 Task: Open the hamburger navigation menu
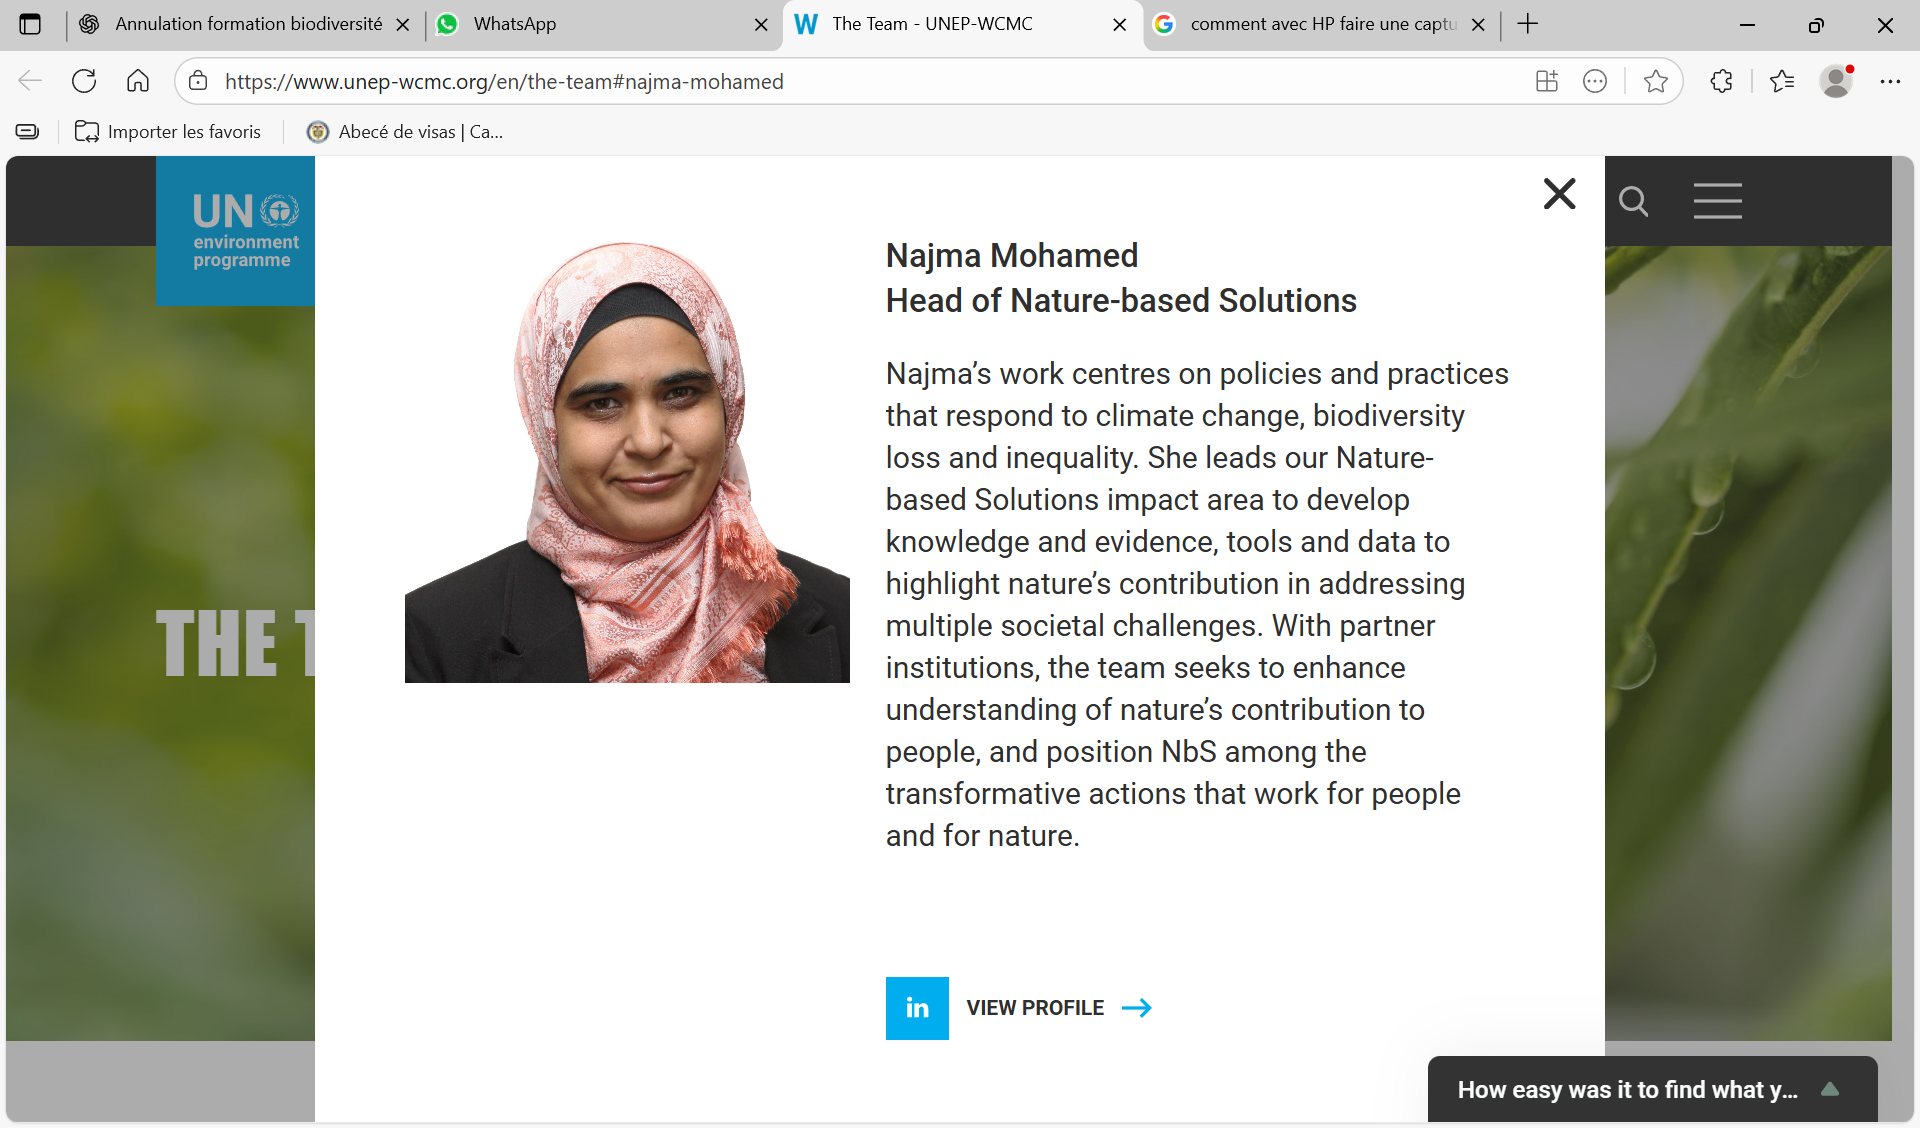[x=1717, y=201]
